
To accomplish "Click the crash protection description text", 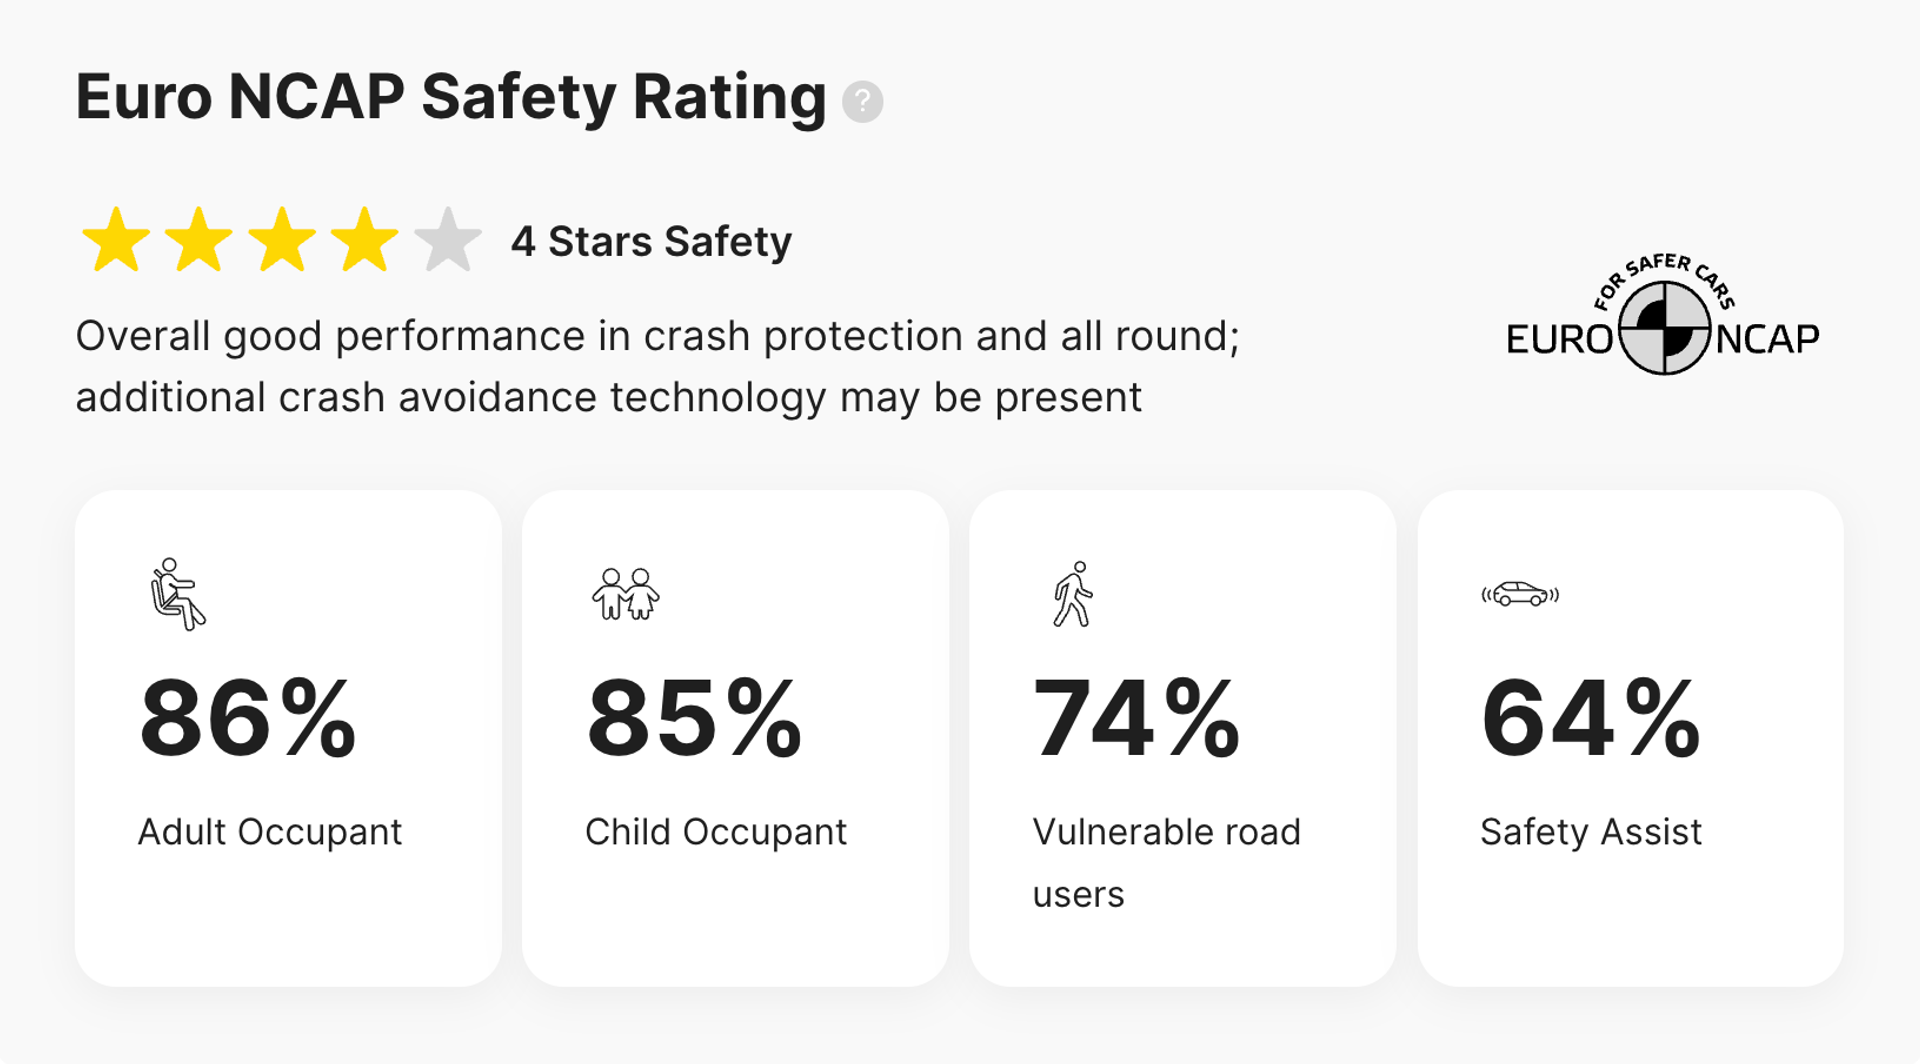I will coord(660,365).
